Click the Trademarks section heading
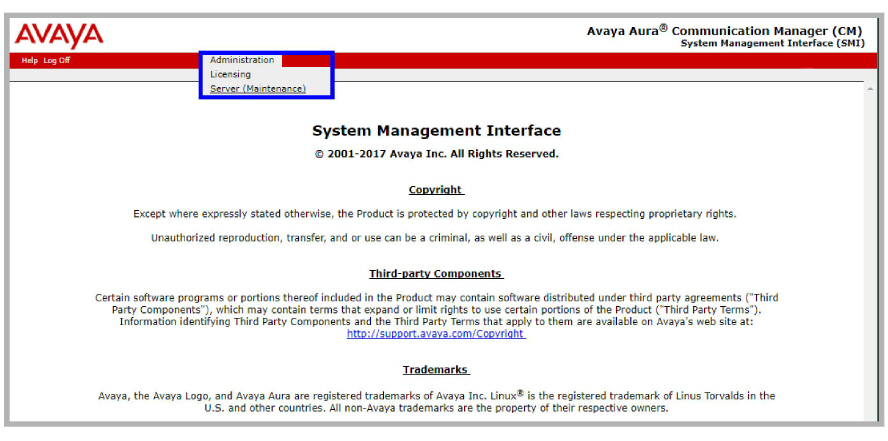 (436, 370)
